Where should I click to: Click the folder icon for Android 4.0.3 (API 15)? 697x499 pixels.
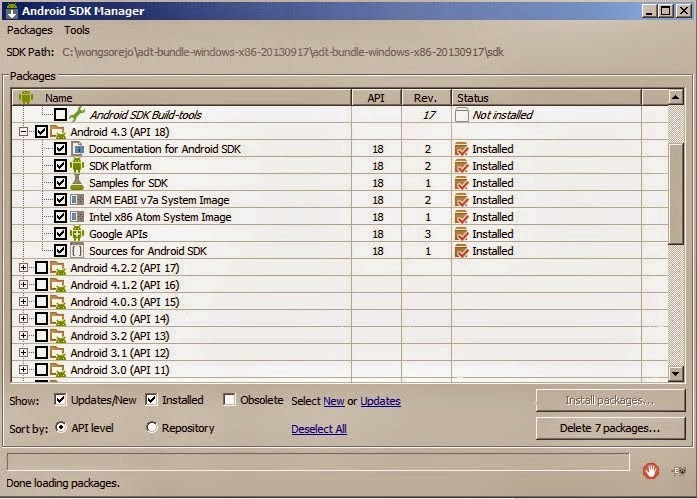[x=58, y=302]
